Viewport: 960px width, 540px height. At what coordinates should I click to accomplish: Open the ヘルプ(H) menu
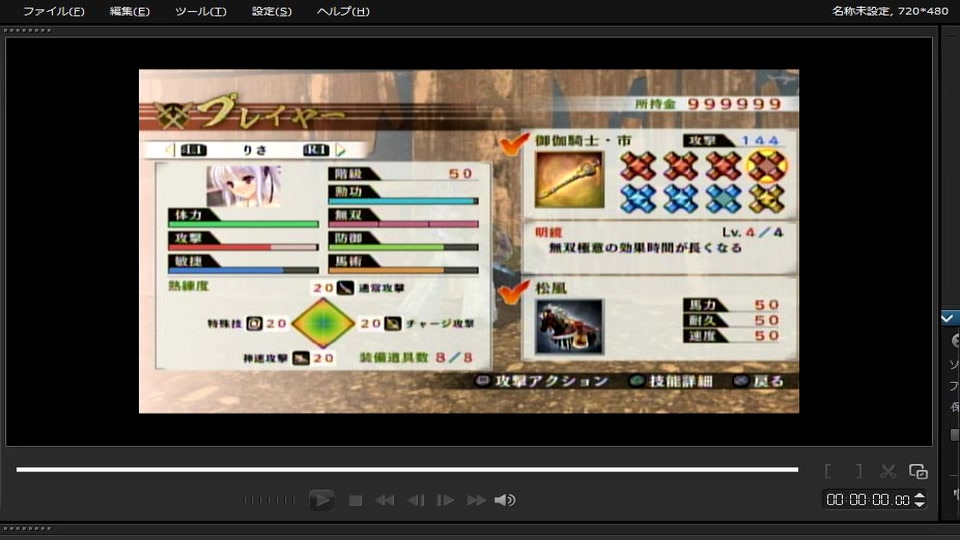coord(343,11)
